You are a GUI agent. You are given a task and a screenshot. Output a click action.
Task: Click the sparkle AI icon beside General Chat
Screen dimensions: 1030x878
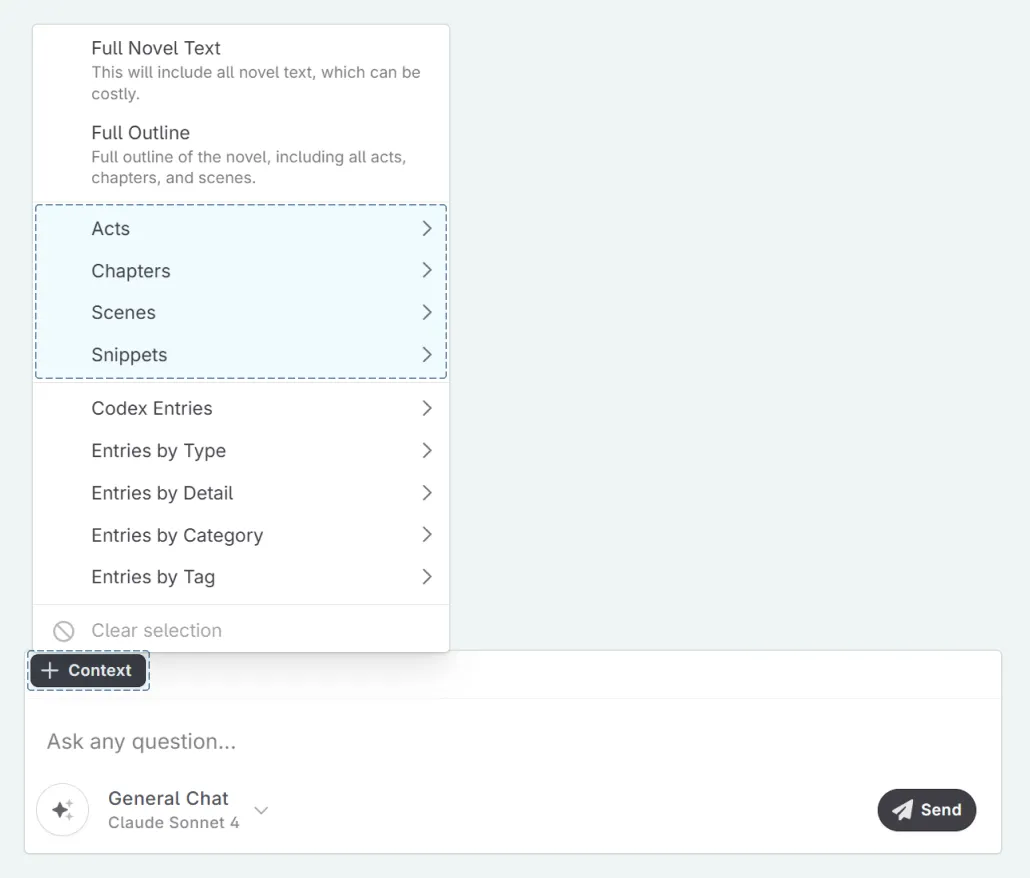(x=62, y=810)
